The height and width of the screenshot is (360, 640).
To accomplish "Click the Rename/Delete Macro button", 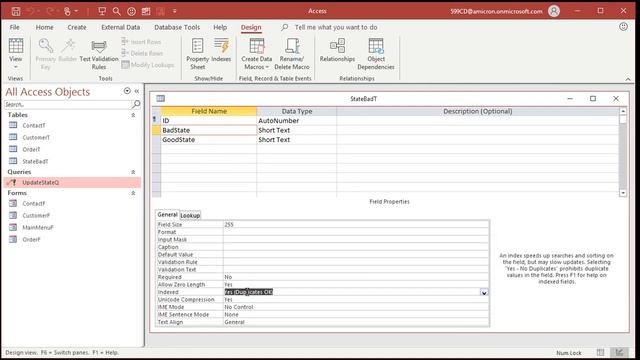I will coord(292,54).
